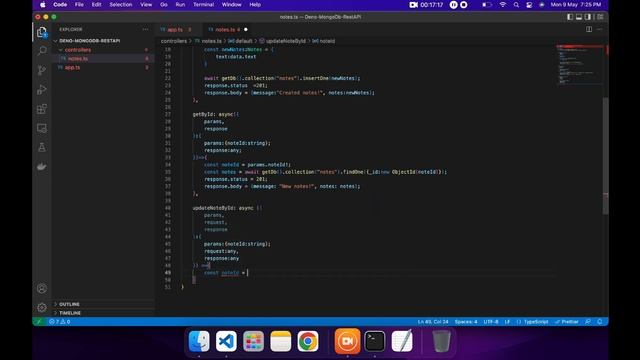
Task: Open the Run and Debug view
Action: pyautogui.click(x=42, y=89)
